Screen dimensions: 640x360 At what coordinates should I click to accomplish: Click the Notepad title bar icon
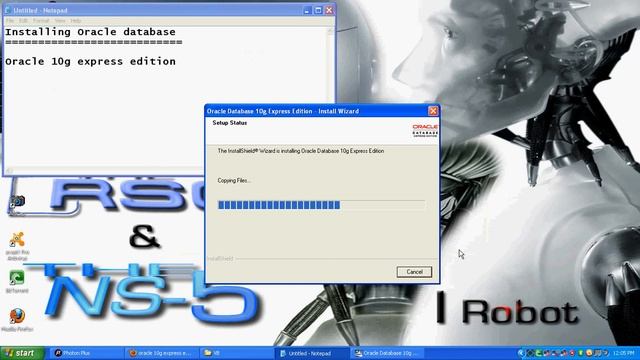8,10
